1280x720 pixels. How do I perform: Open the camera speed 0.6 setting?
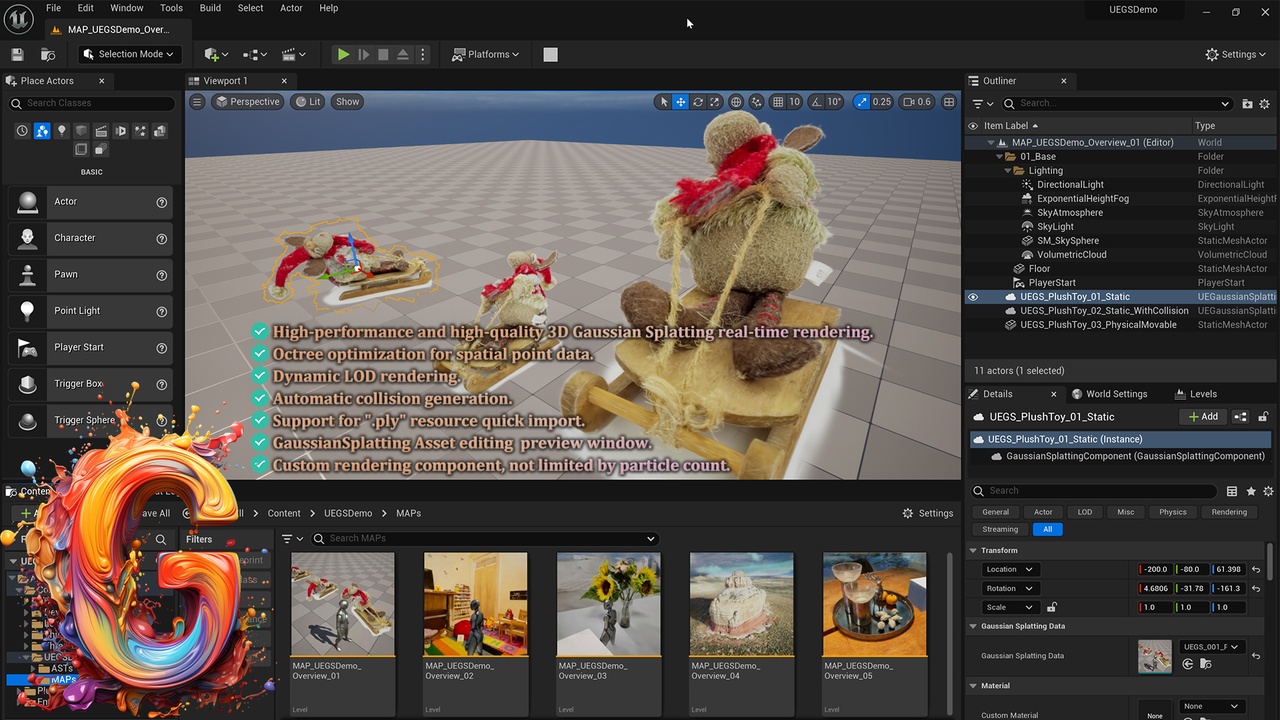(917, 102)
